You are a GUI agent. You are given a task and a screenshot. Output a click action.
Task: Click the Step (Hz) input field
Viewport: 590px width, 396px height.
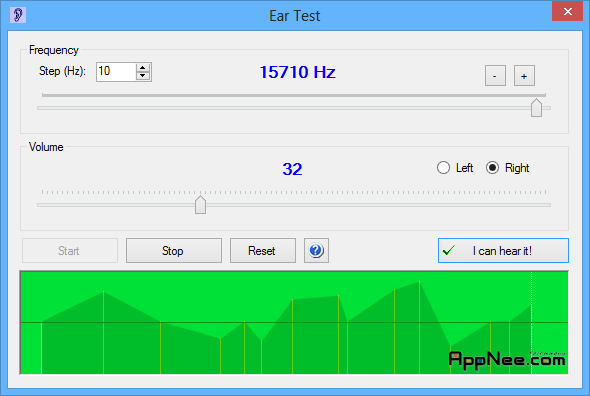(116, 72)
